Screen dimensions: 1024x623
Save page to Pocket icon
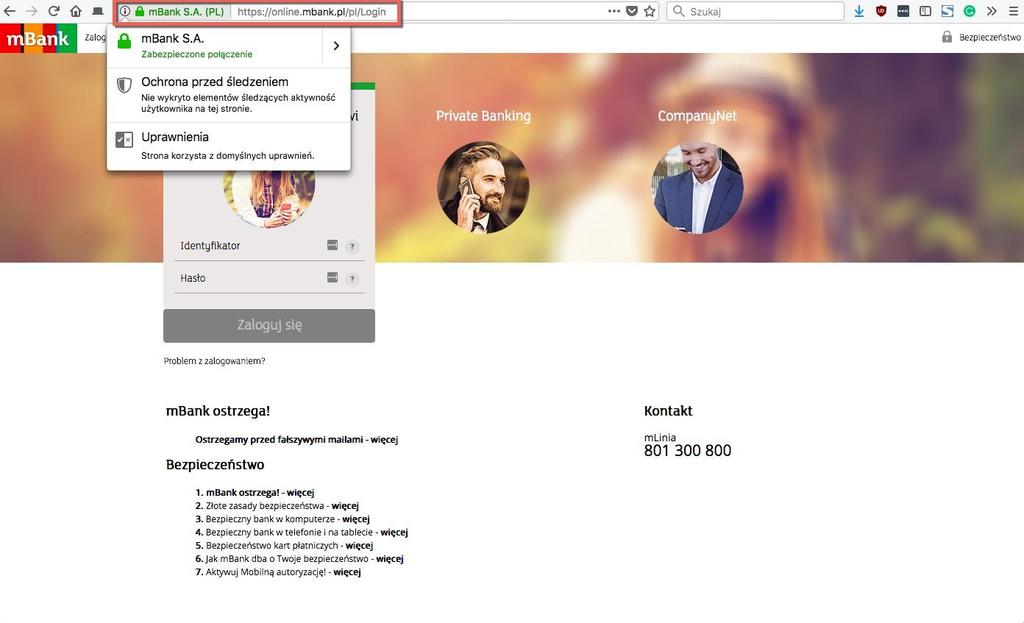click(632, 11)
